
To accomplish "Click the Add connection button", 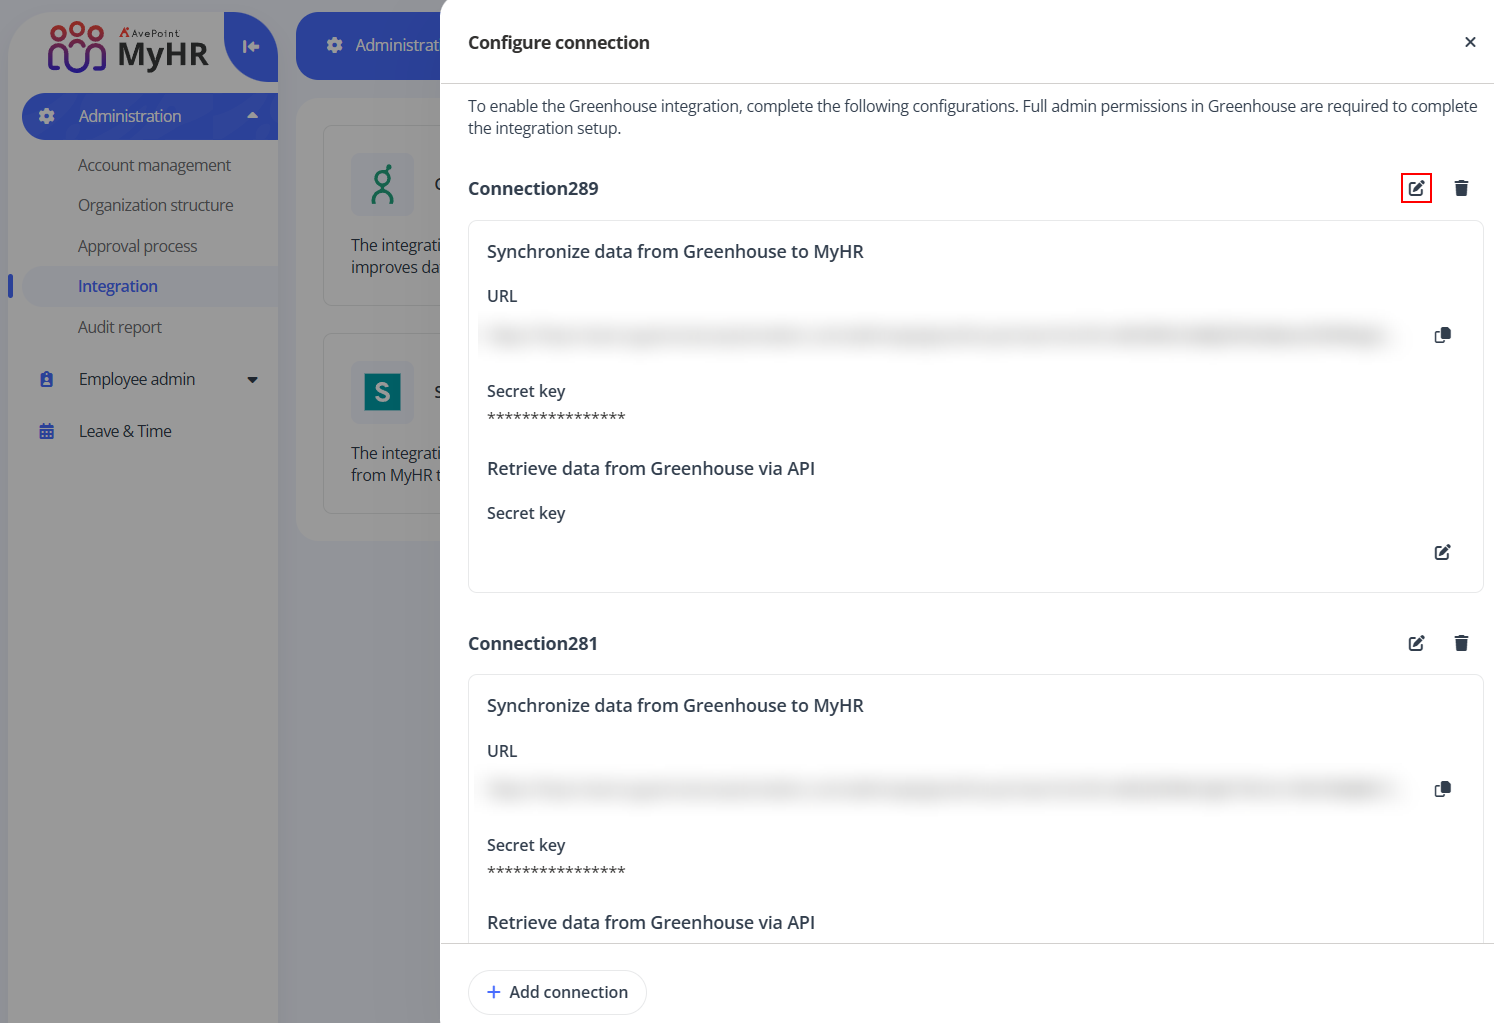I will (557, 992).
